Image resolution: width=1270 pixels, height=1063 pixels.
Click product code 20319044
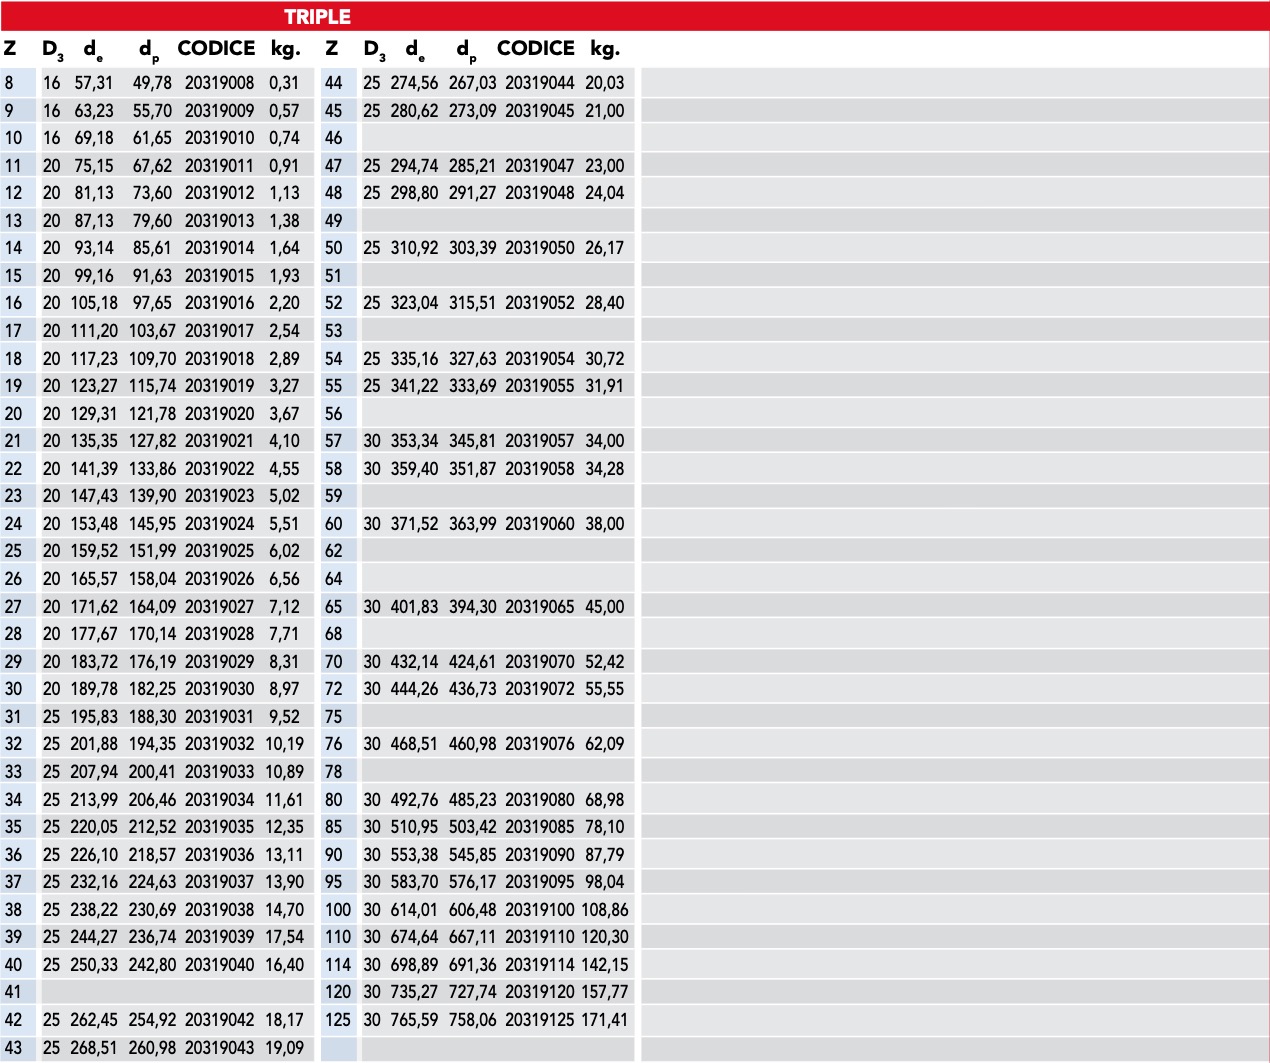point(539,83)
